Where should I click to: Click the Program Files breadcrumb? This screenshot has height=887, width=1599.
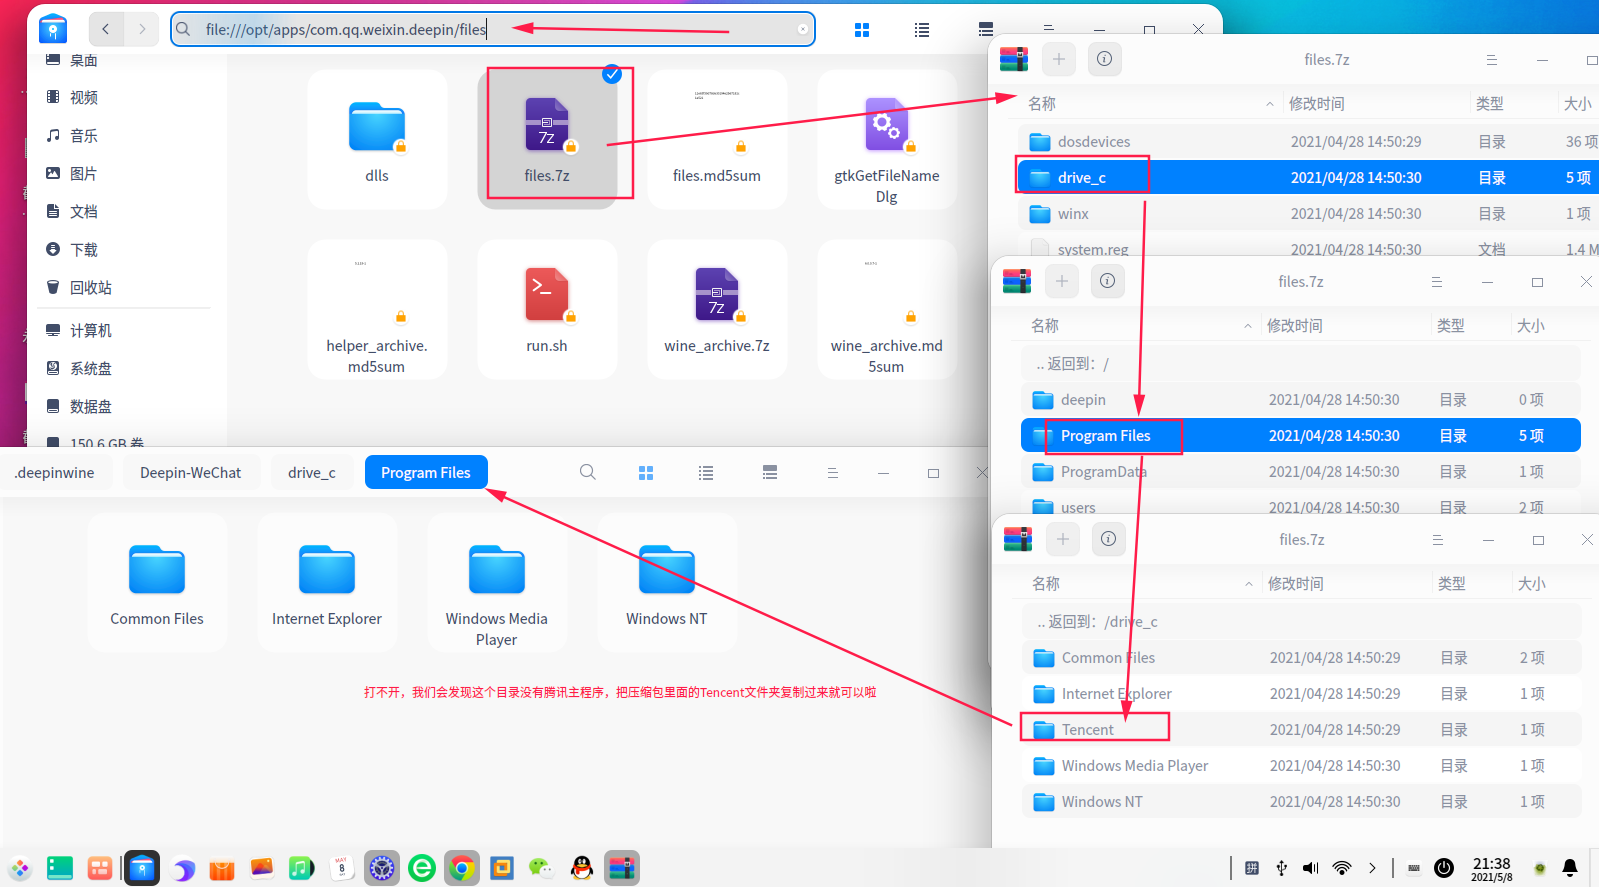426,472
